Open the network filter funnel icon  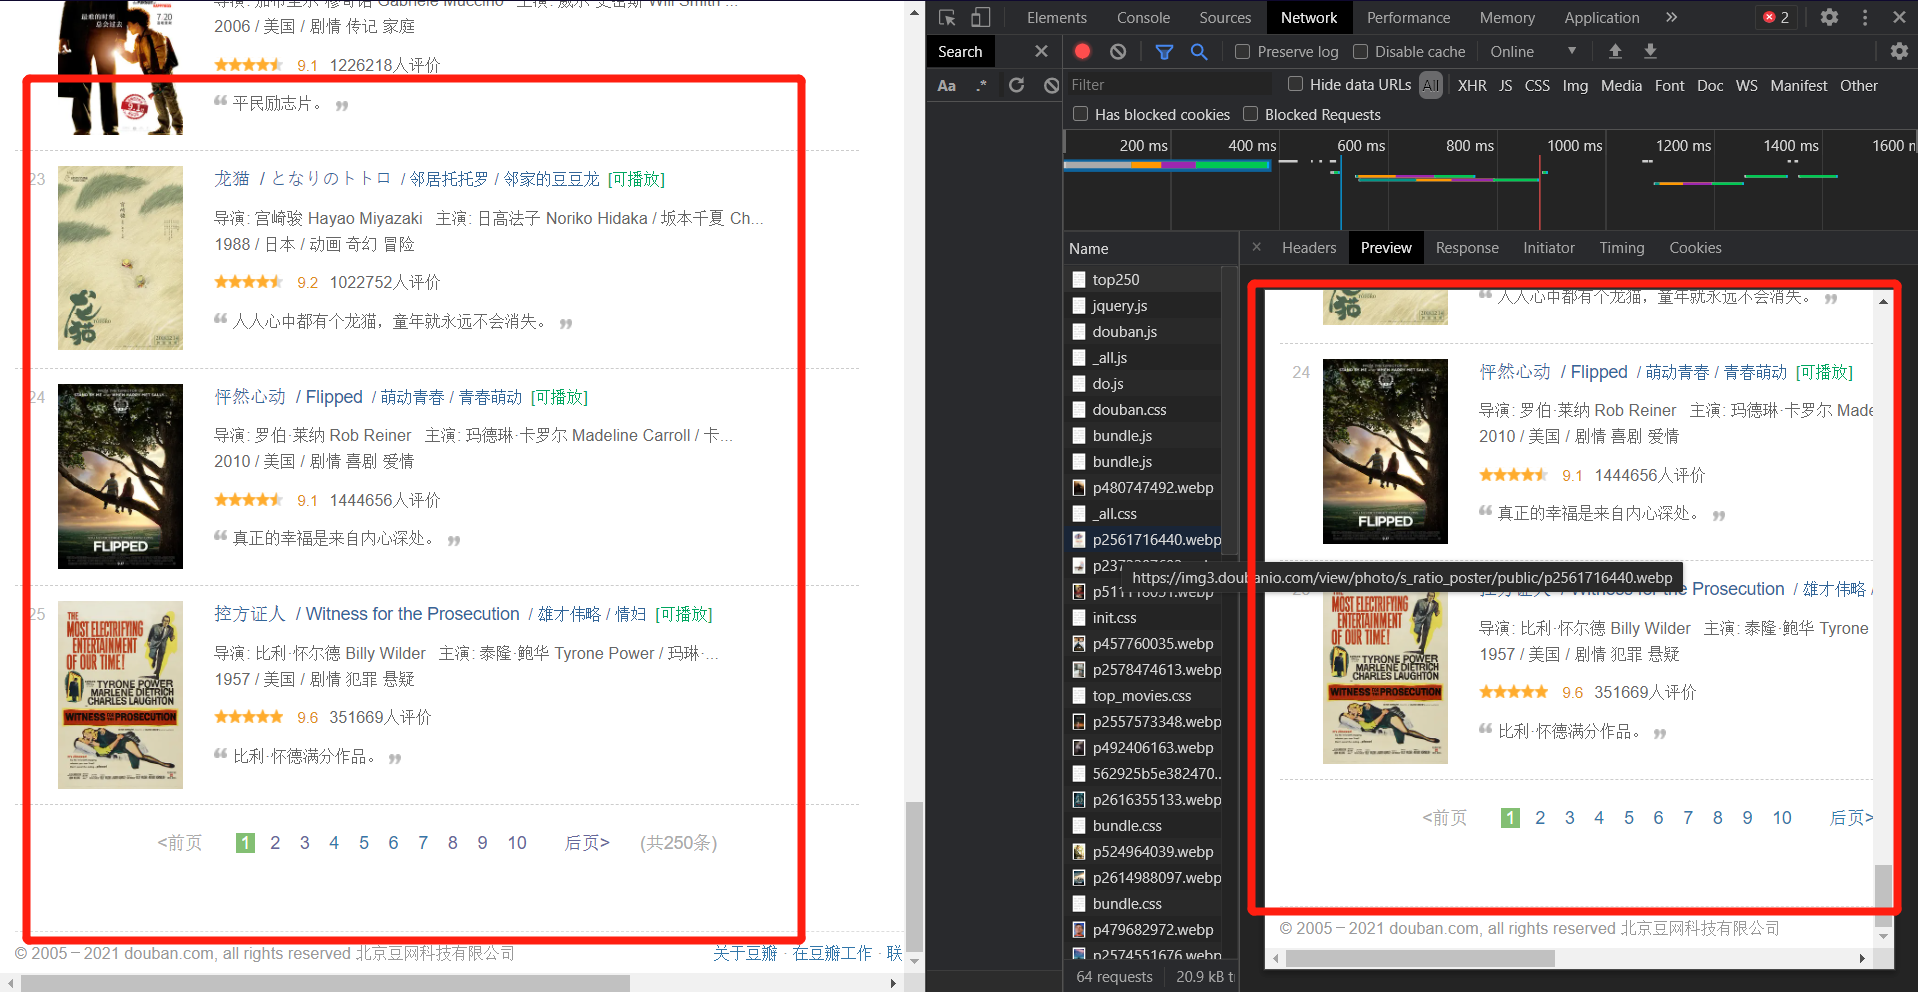coord(1163,51)
